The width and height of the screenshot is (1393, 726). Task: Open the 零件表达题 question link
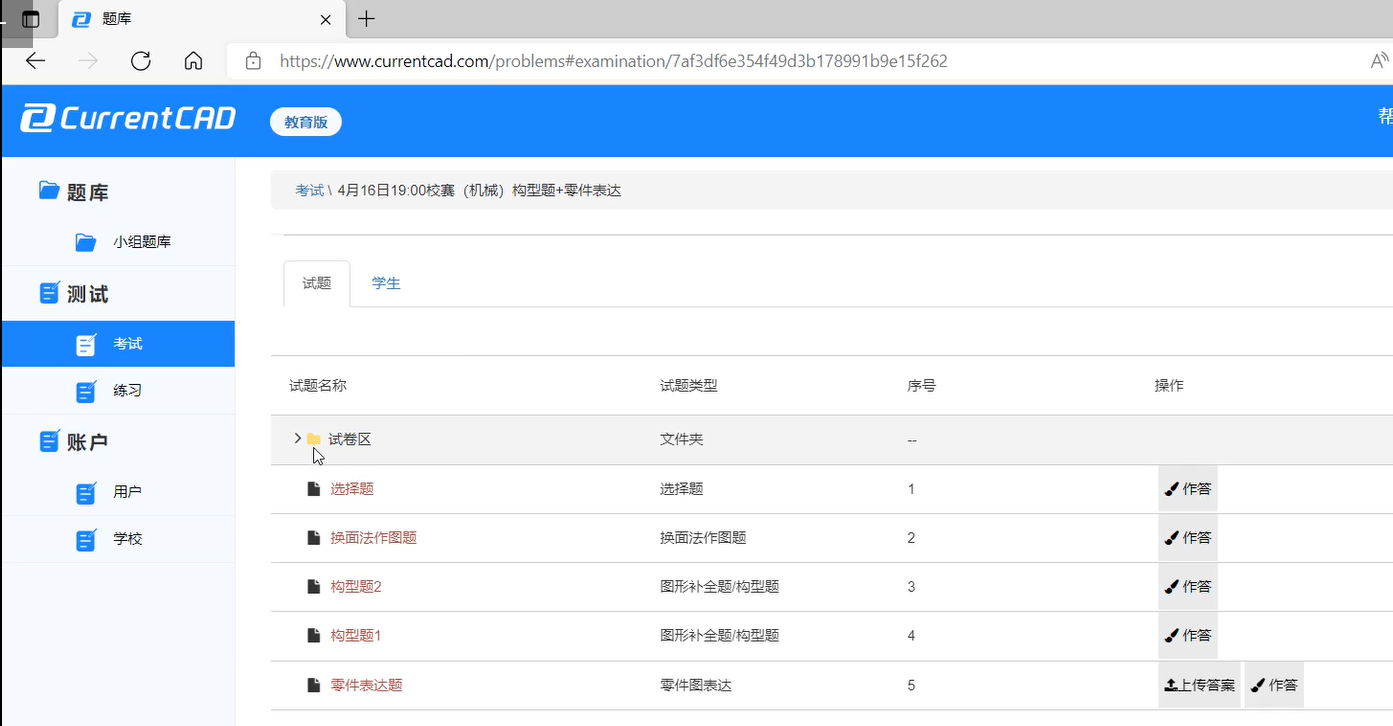pos(366,686)
